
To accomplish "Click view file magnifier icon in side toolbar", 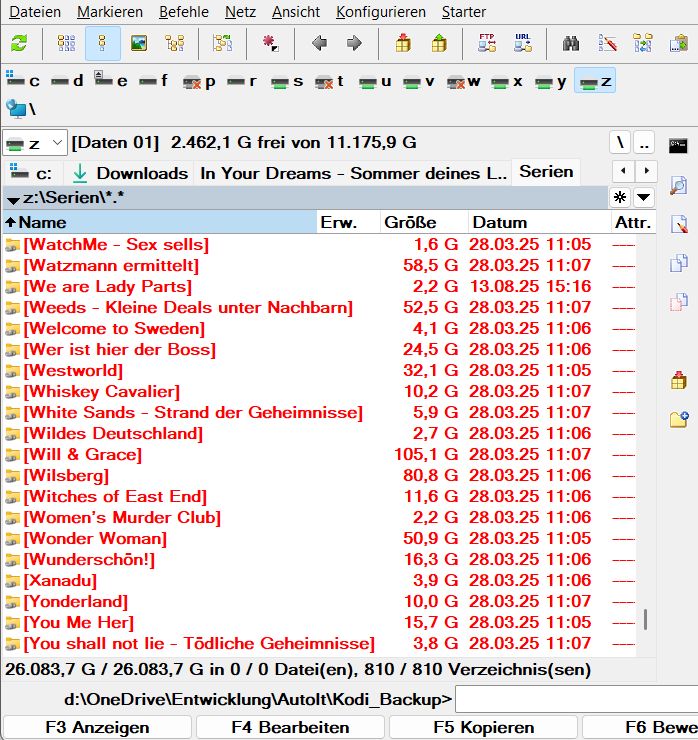I will (x=679, y=185).
